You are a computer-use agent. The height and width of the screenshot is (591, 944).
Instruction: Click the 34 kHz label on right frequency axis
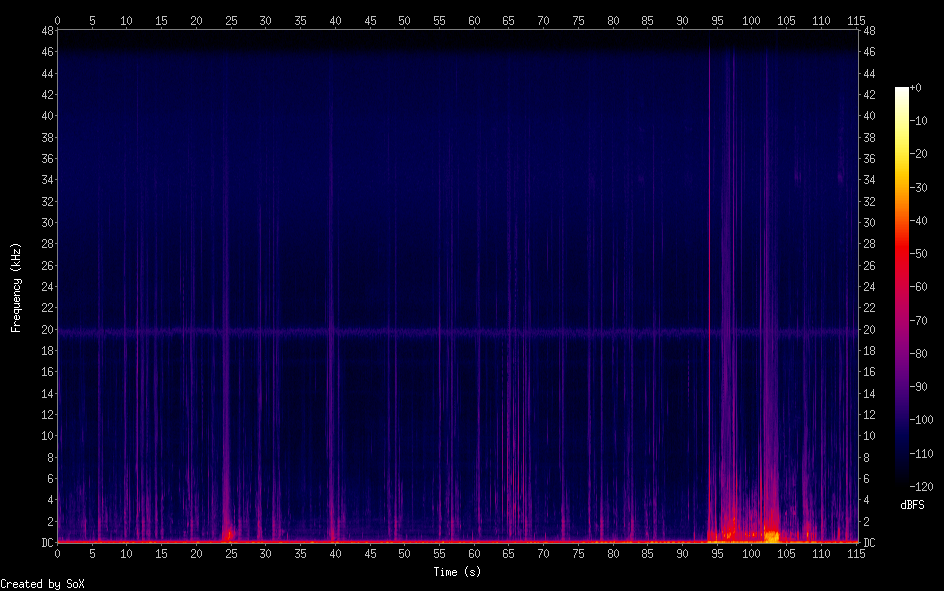pyautogui.click(x=869, y=180)
